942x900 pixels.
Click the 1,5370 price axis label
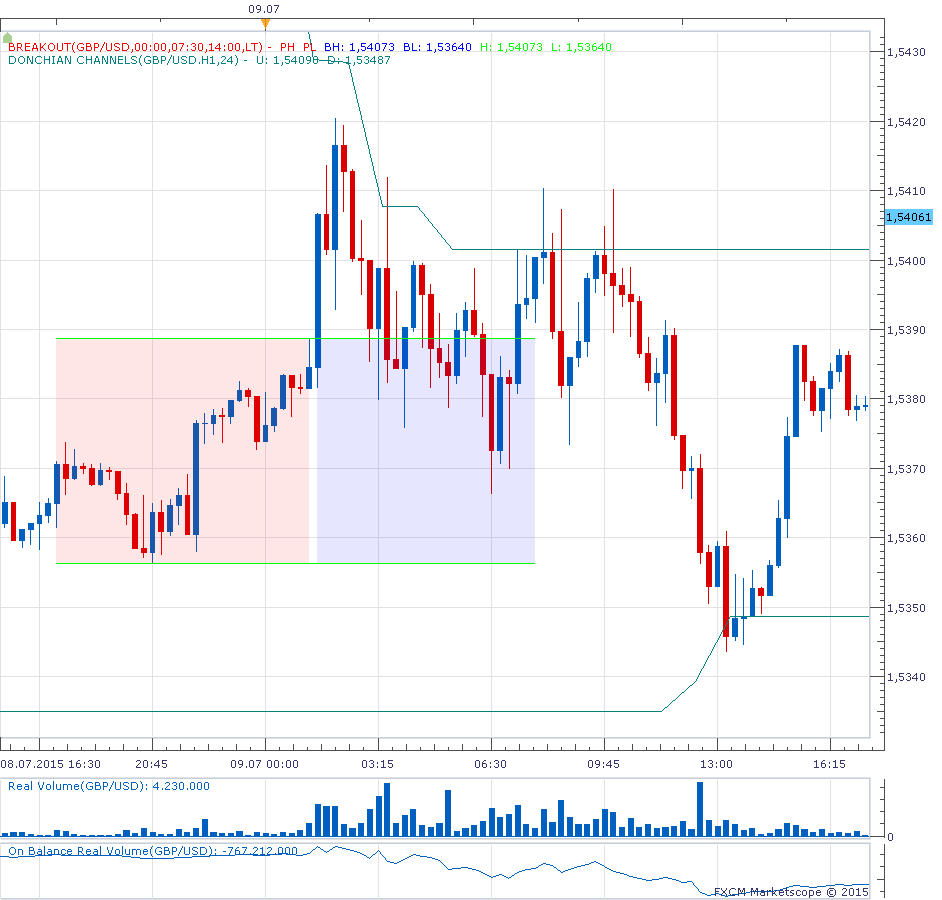tap(906, 469)
